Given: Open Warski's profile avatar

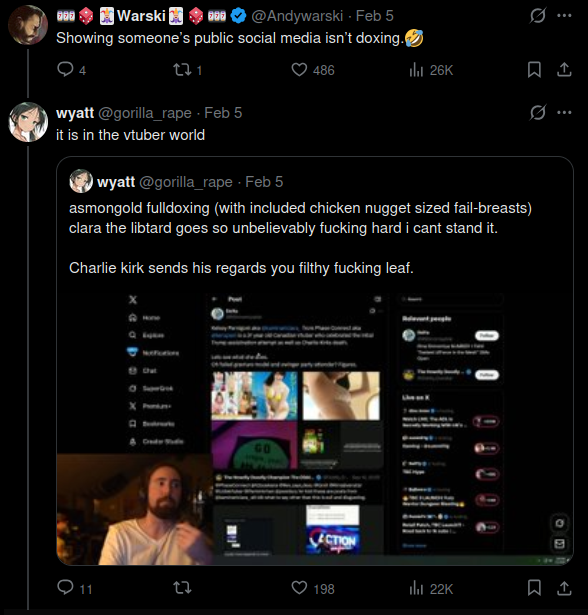Looking at the screenshot, I should pos(28,25).
